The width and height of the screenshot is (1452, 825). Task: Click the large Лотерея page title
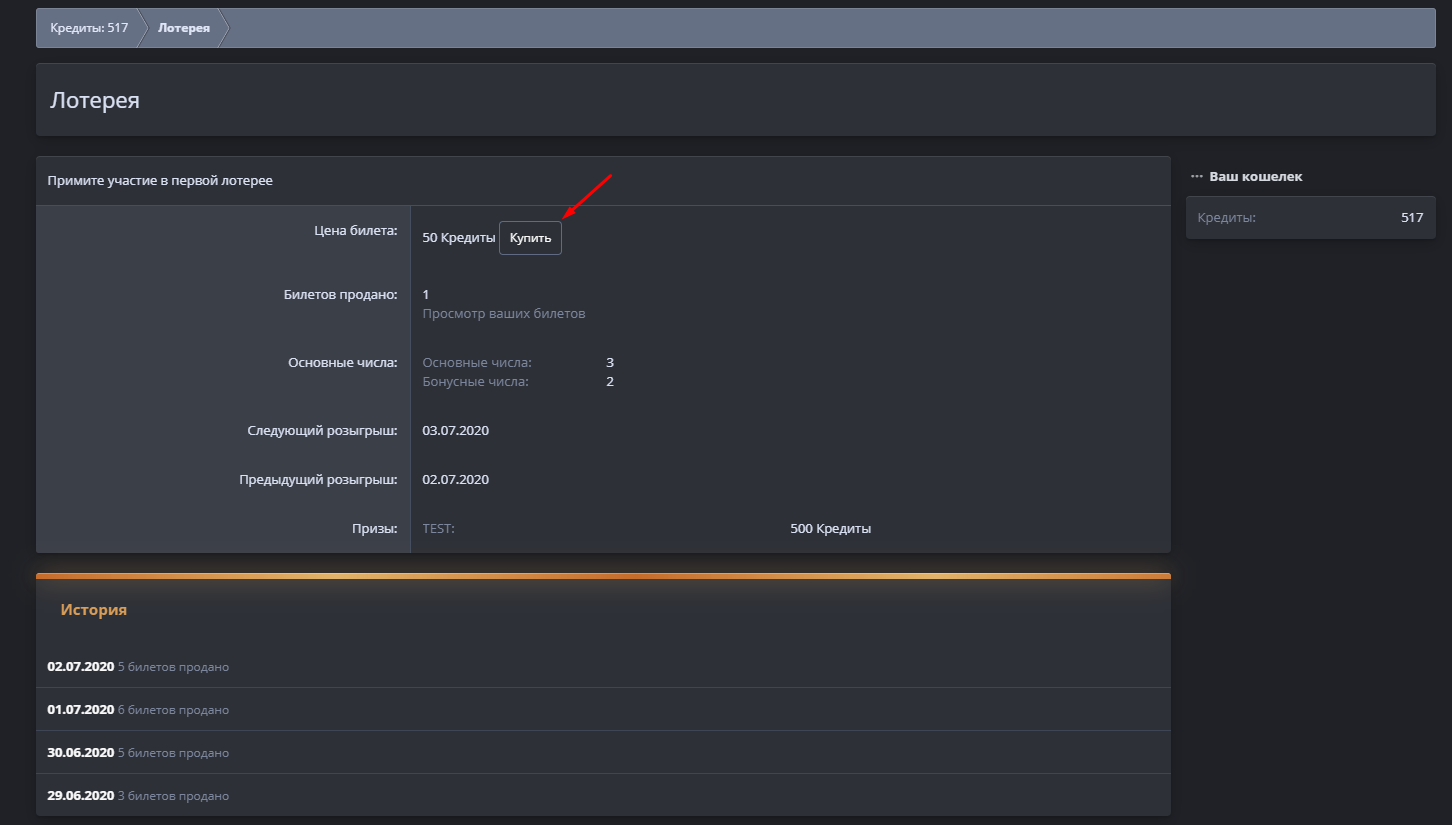coord(95,100)
